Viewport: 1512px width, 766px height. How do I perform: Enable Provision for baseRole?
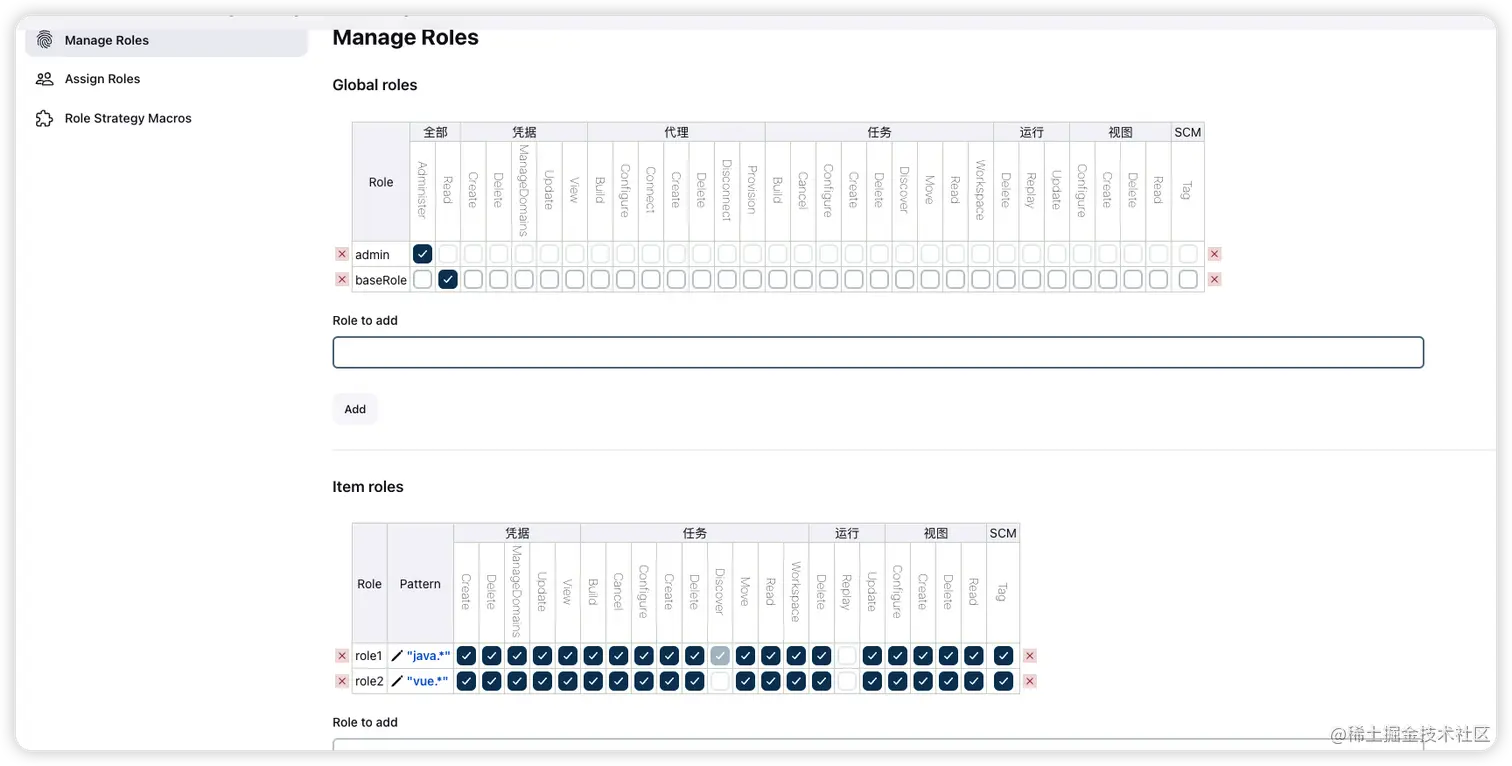point(752,280)
